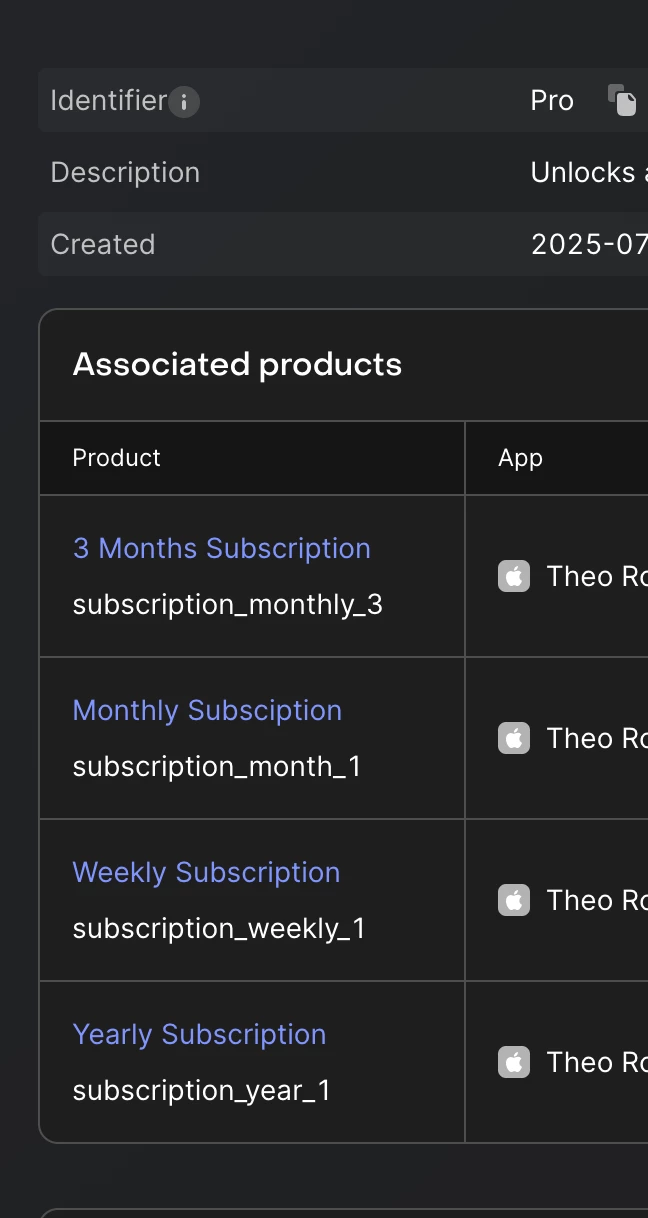Click the Apple icon in the Weekly Subscription row
Viewport: 648px width, 1218px height.
[514, 900]
